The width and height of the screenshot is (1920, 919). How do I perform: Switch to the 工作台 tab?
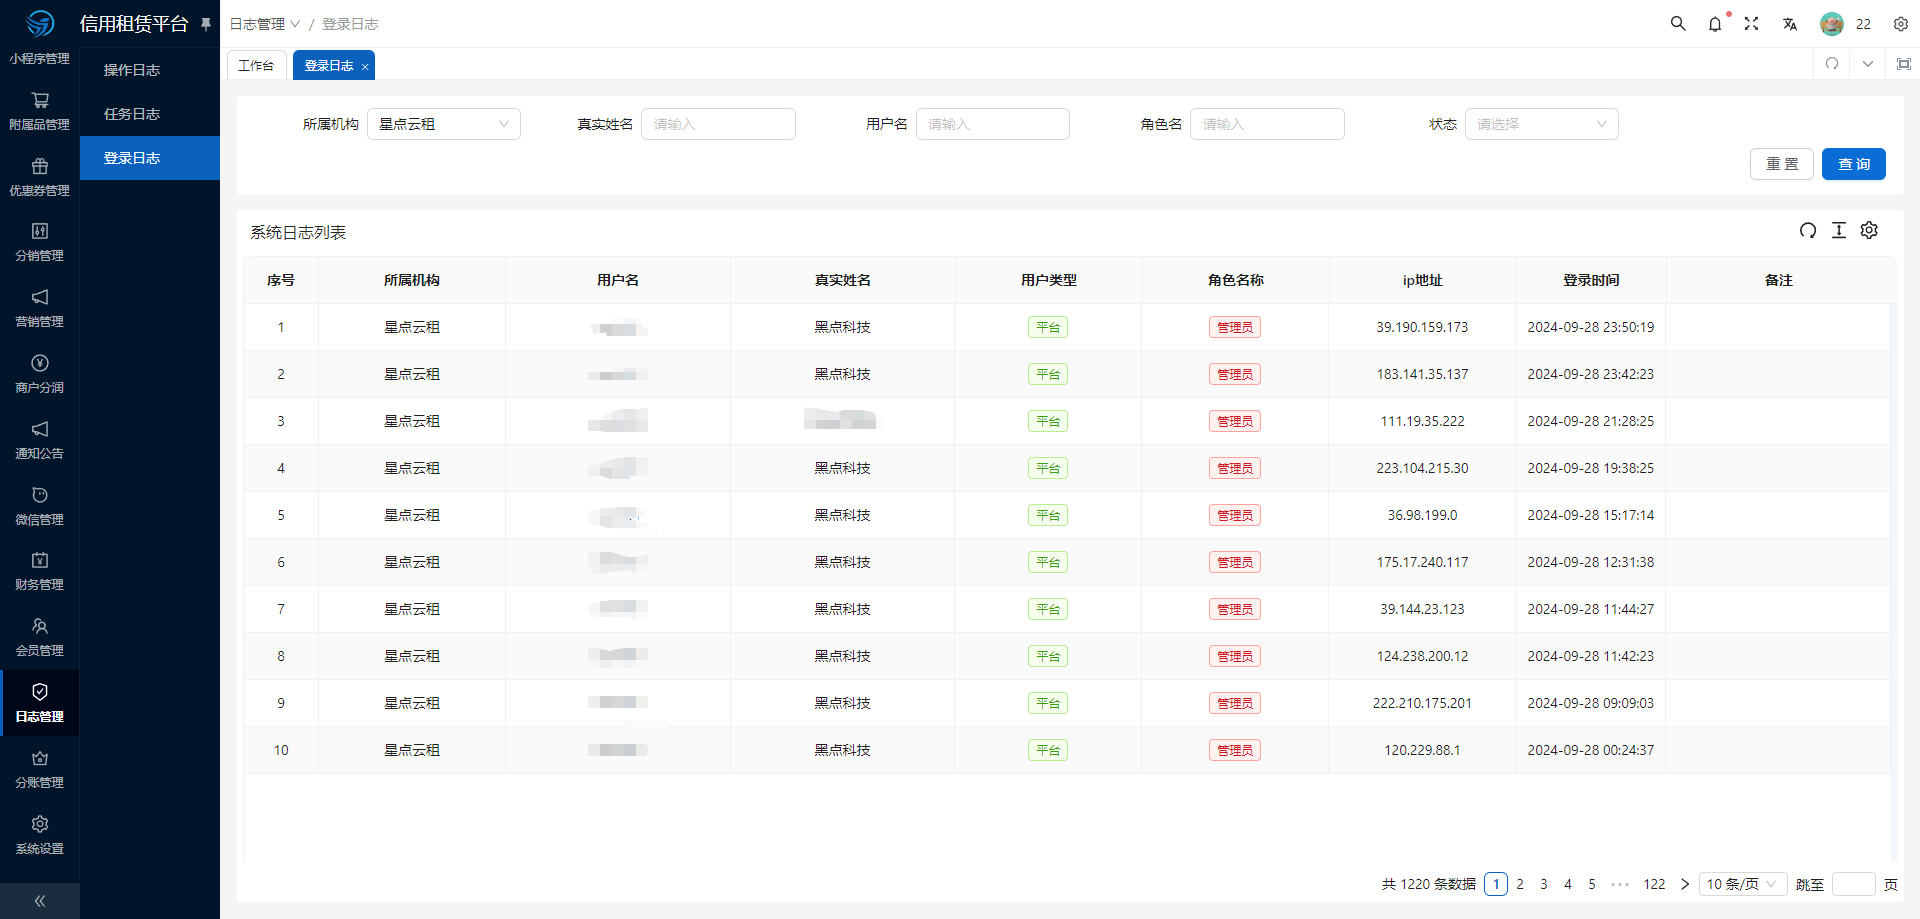(256, 66)
